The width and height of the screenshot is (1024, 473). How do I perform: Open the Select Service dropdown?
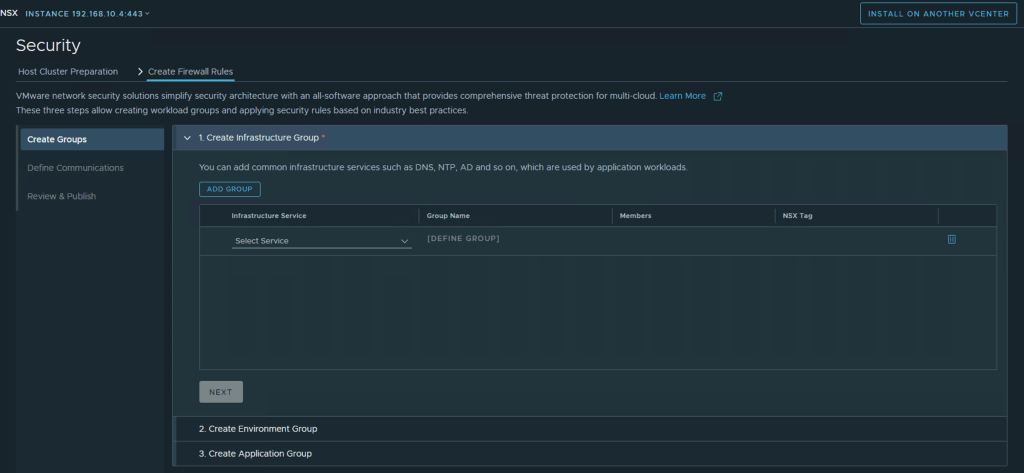pyautogui.click(x=321, y=241)
